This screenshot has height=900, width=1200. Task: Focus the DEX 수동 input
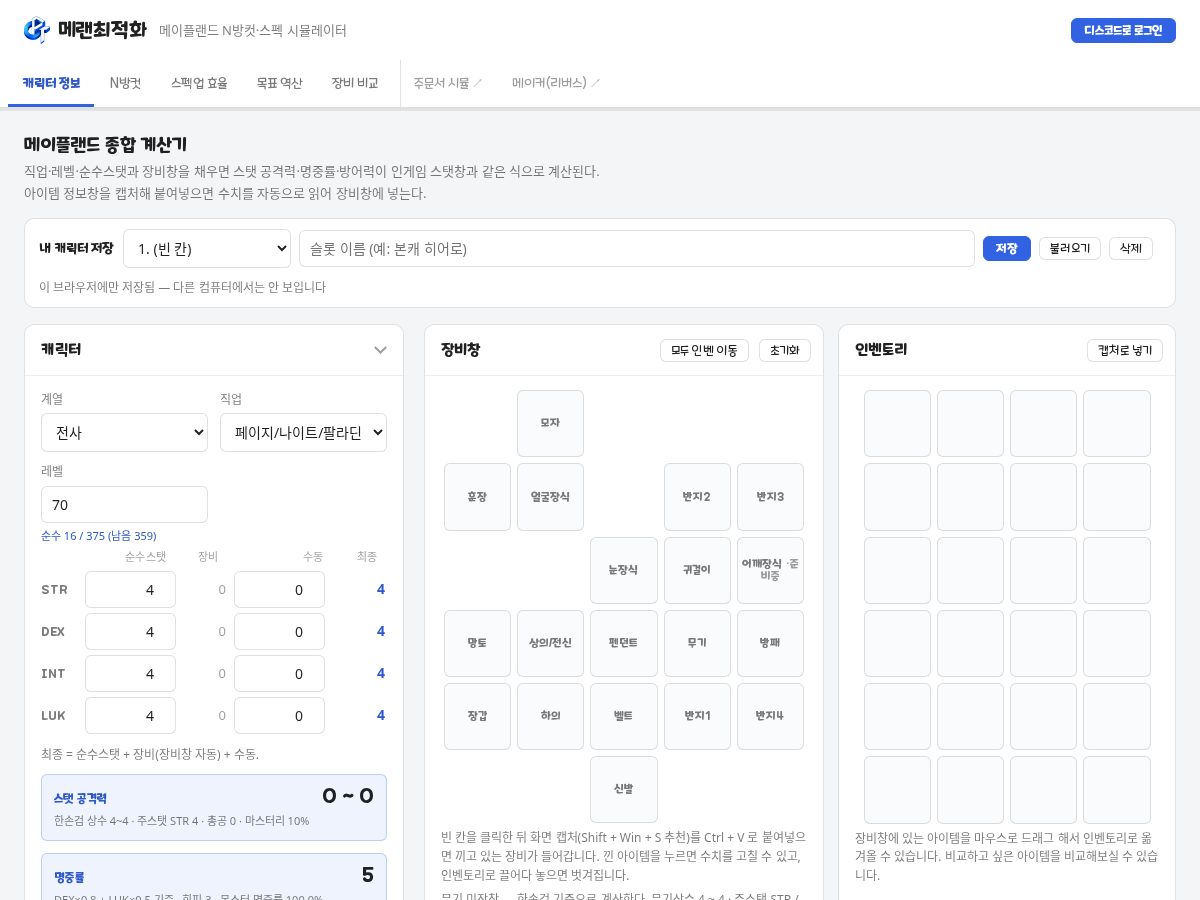[279, 632]
